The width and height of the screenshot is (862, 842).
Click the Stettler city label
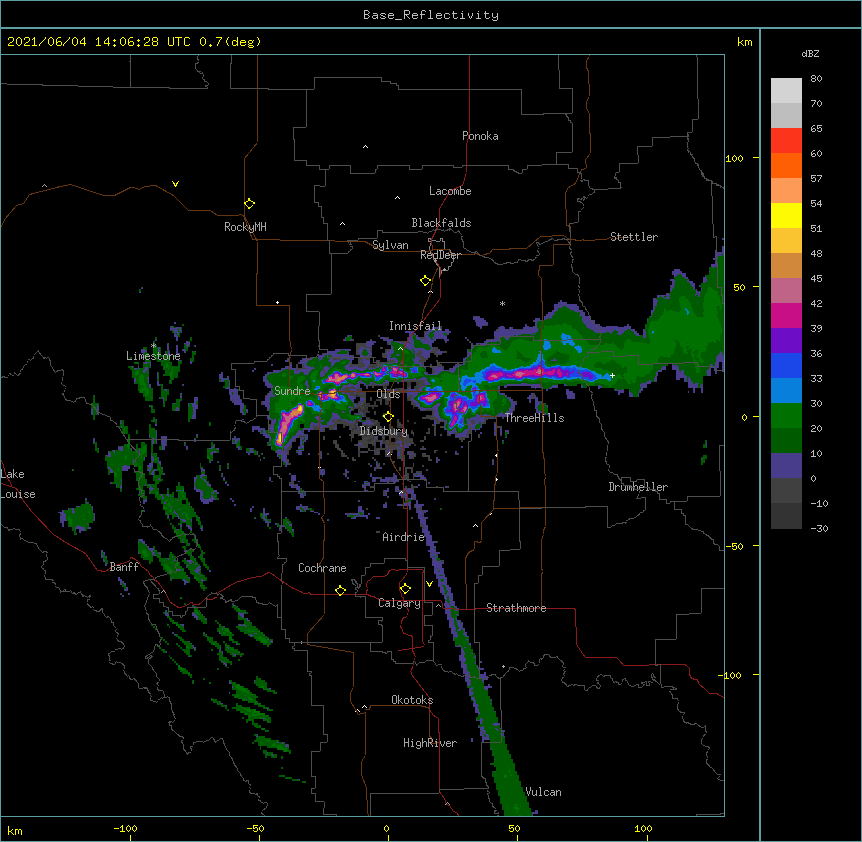[634, 237]
